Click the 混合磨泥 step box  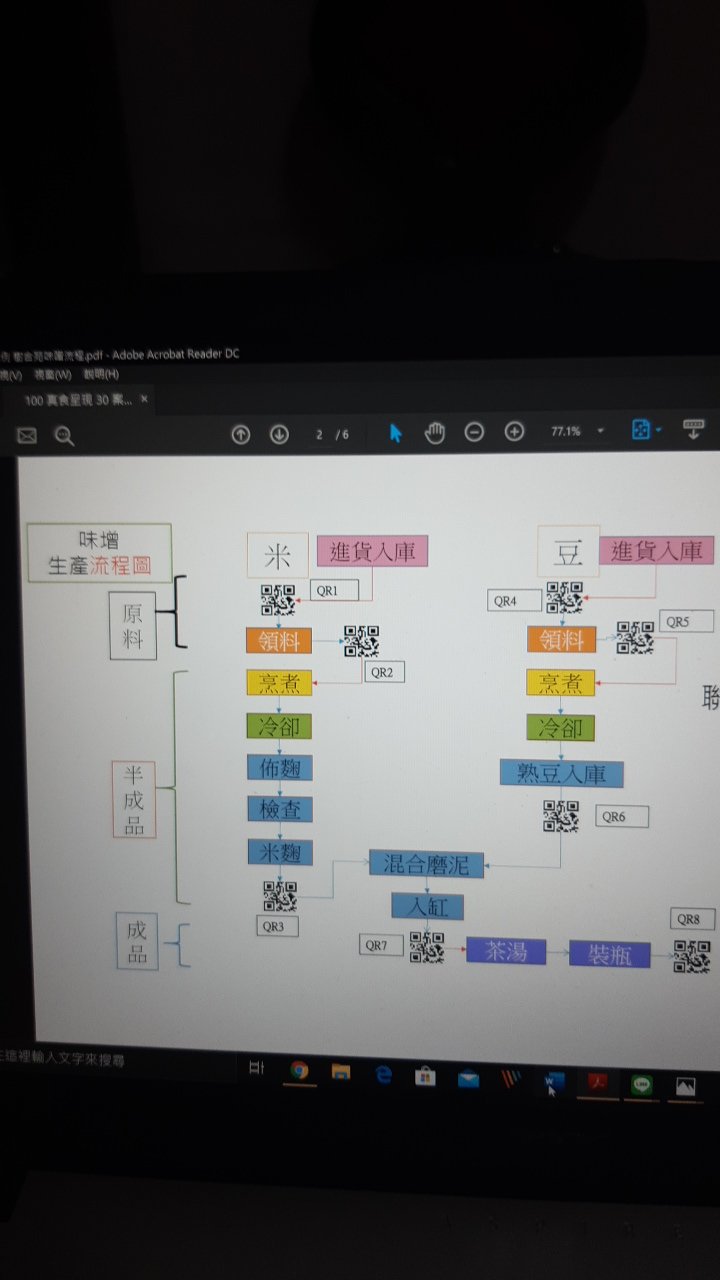(426, 864)
